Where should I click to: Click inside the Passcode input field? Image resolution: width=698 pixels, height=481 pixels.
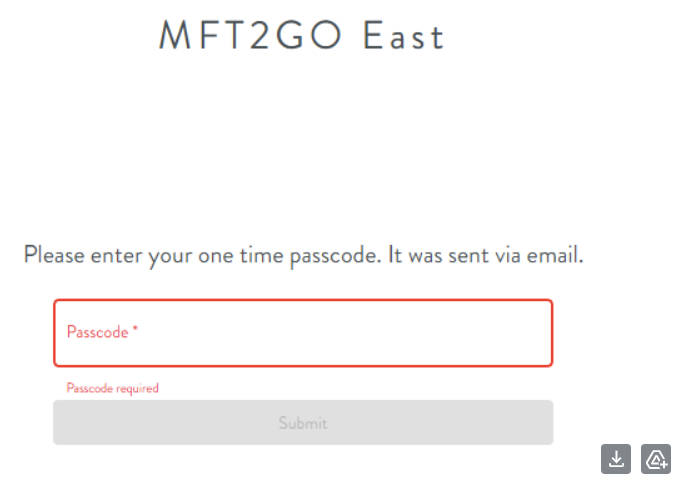(x=303, y=333)
